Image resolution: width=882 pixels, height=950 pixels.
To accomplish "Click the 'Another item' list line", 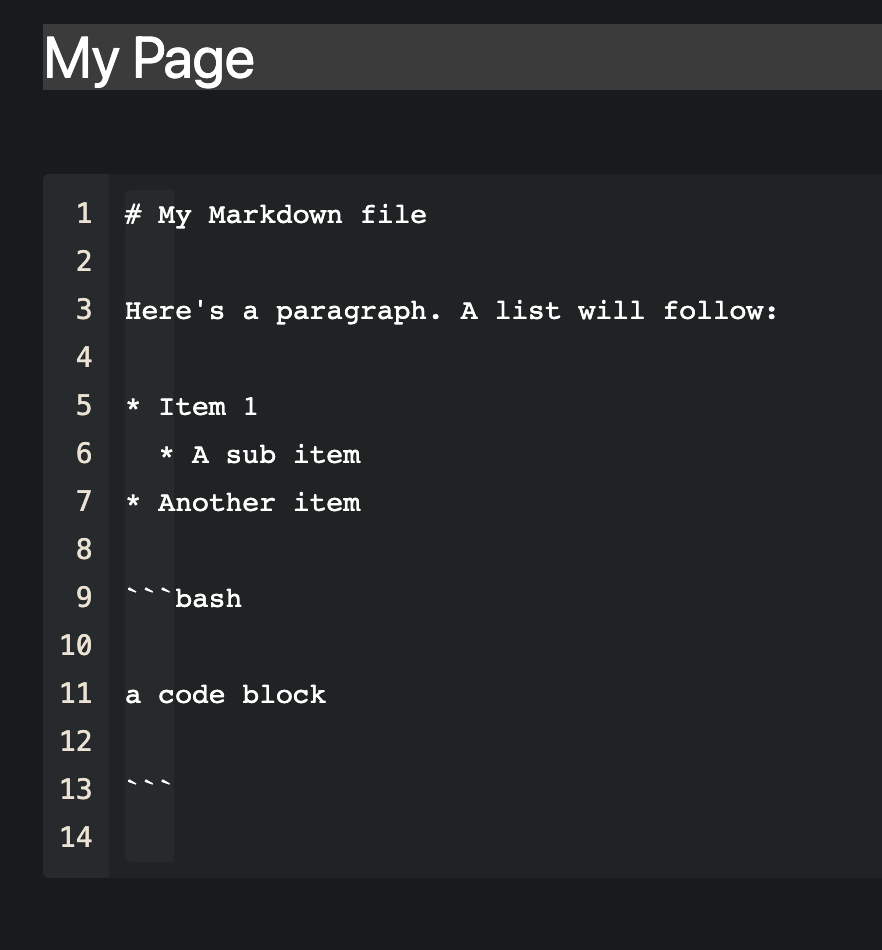I will pyautogui.click(x=243, y=502).
